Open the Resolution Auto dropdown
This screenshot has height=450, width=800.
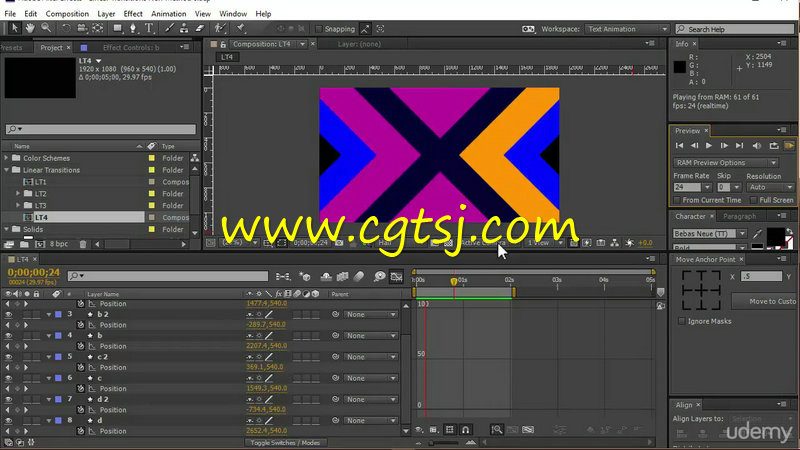(770, 187)
